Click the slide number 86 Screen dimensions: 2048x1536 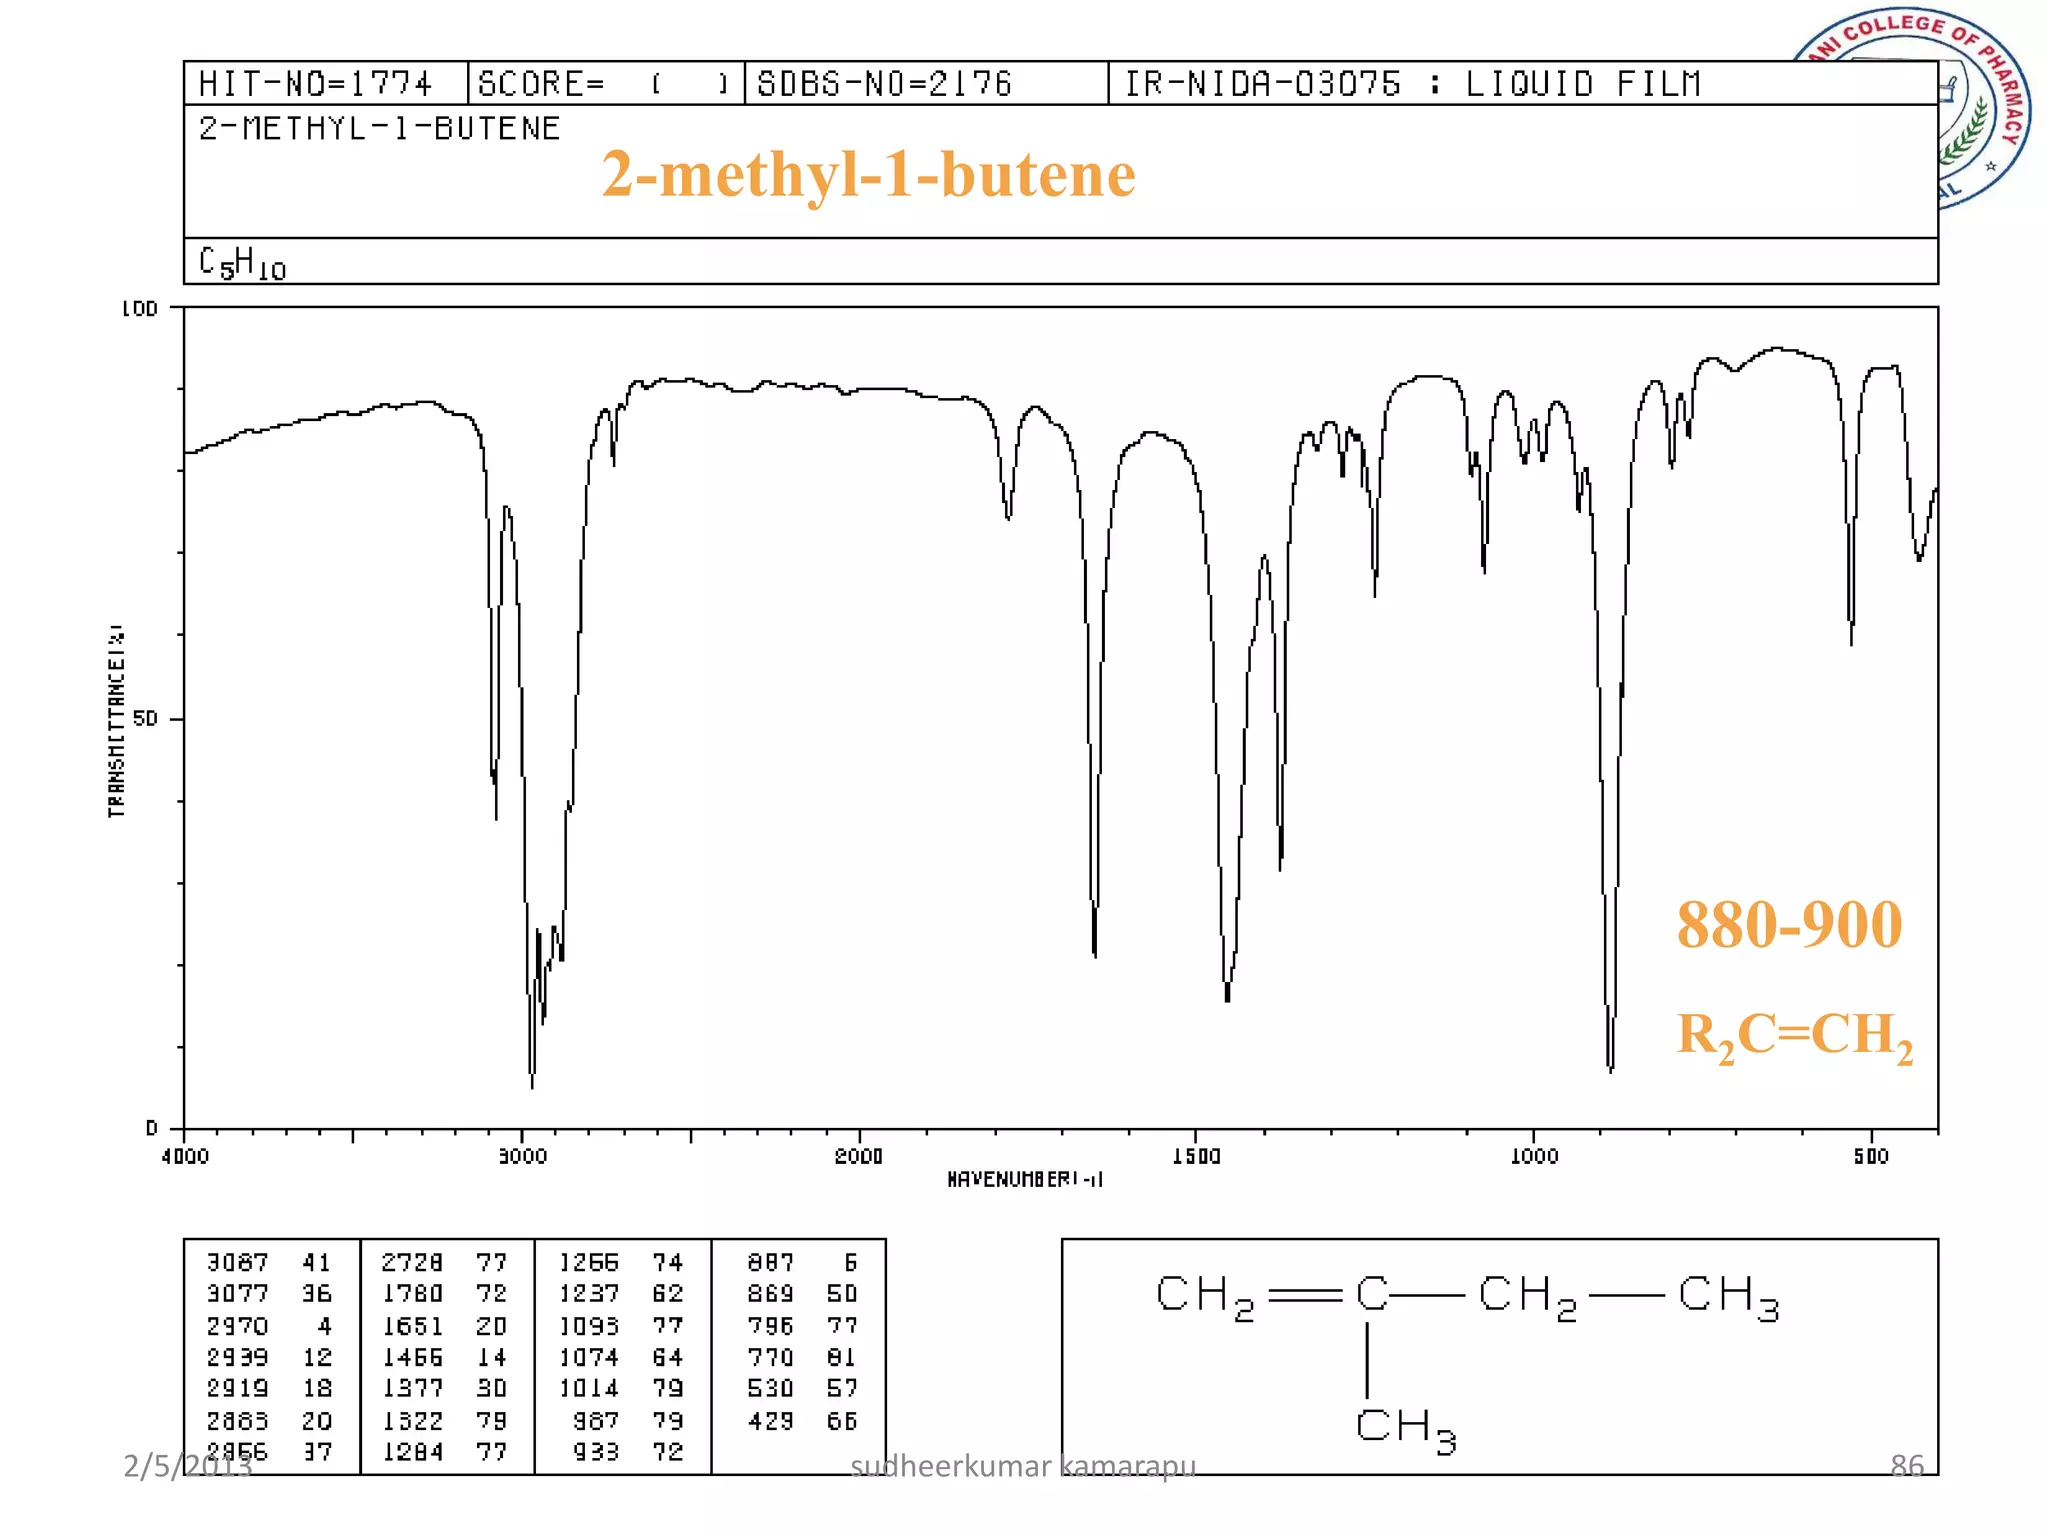click(1907, 1467)
